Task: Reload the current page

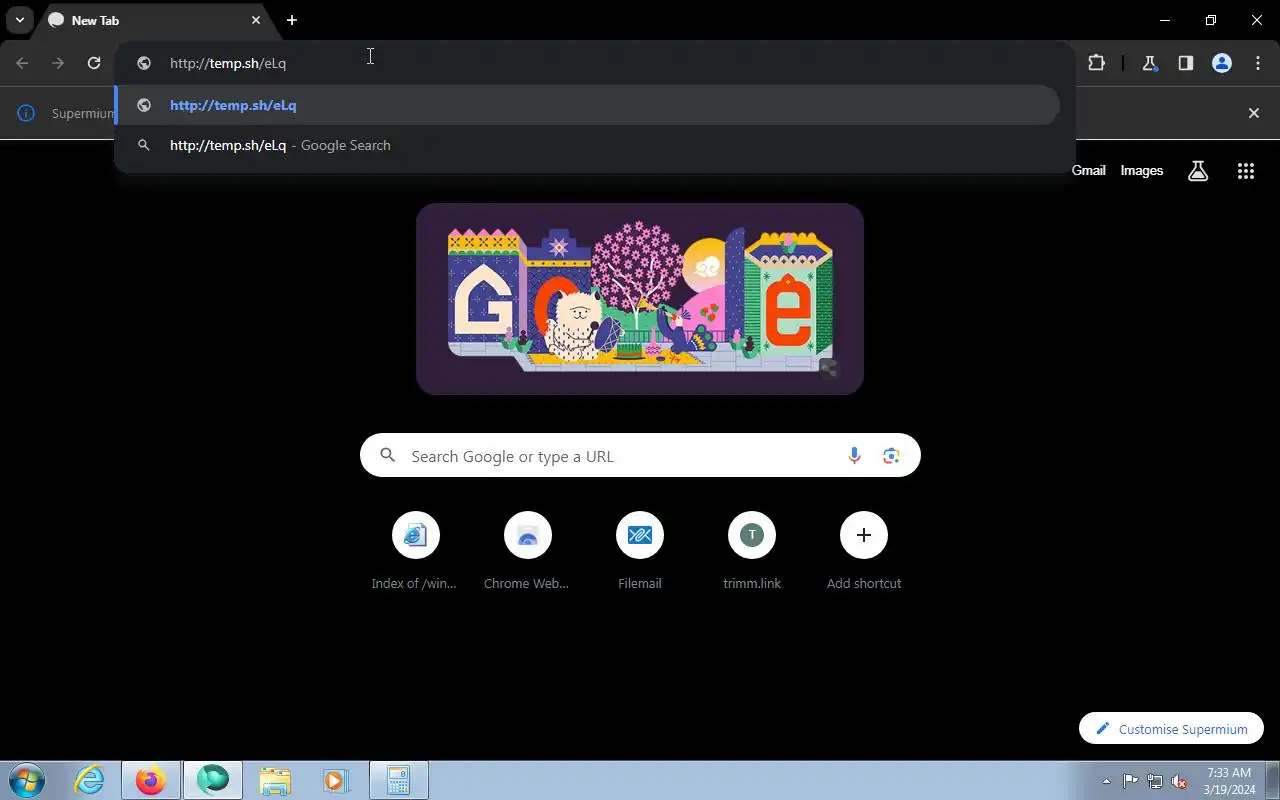Action: click(94, 63)
